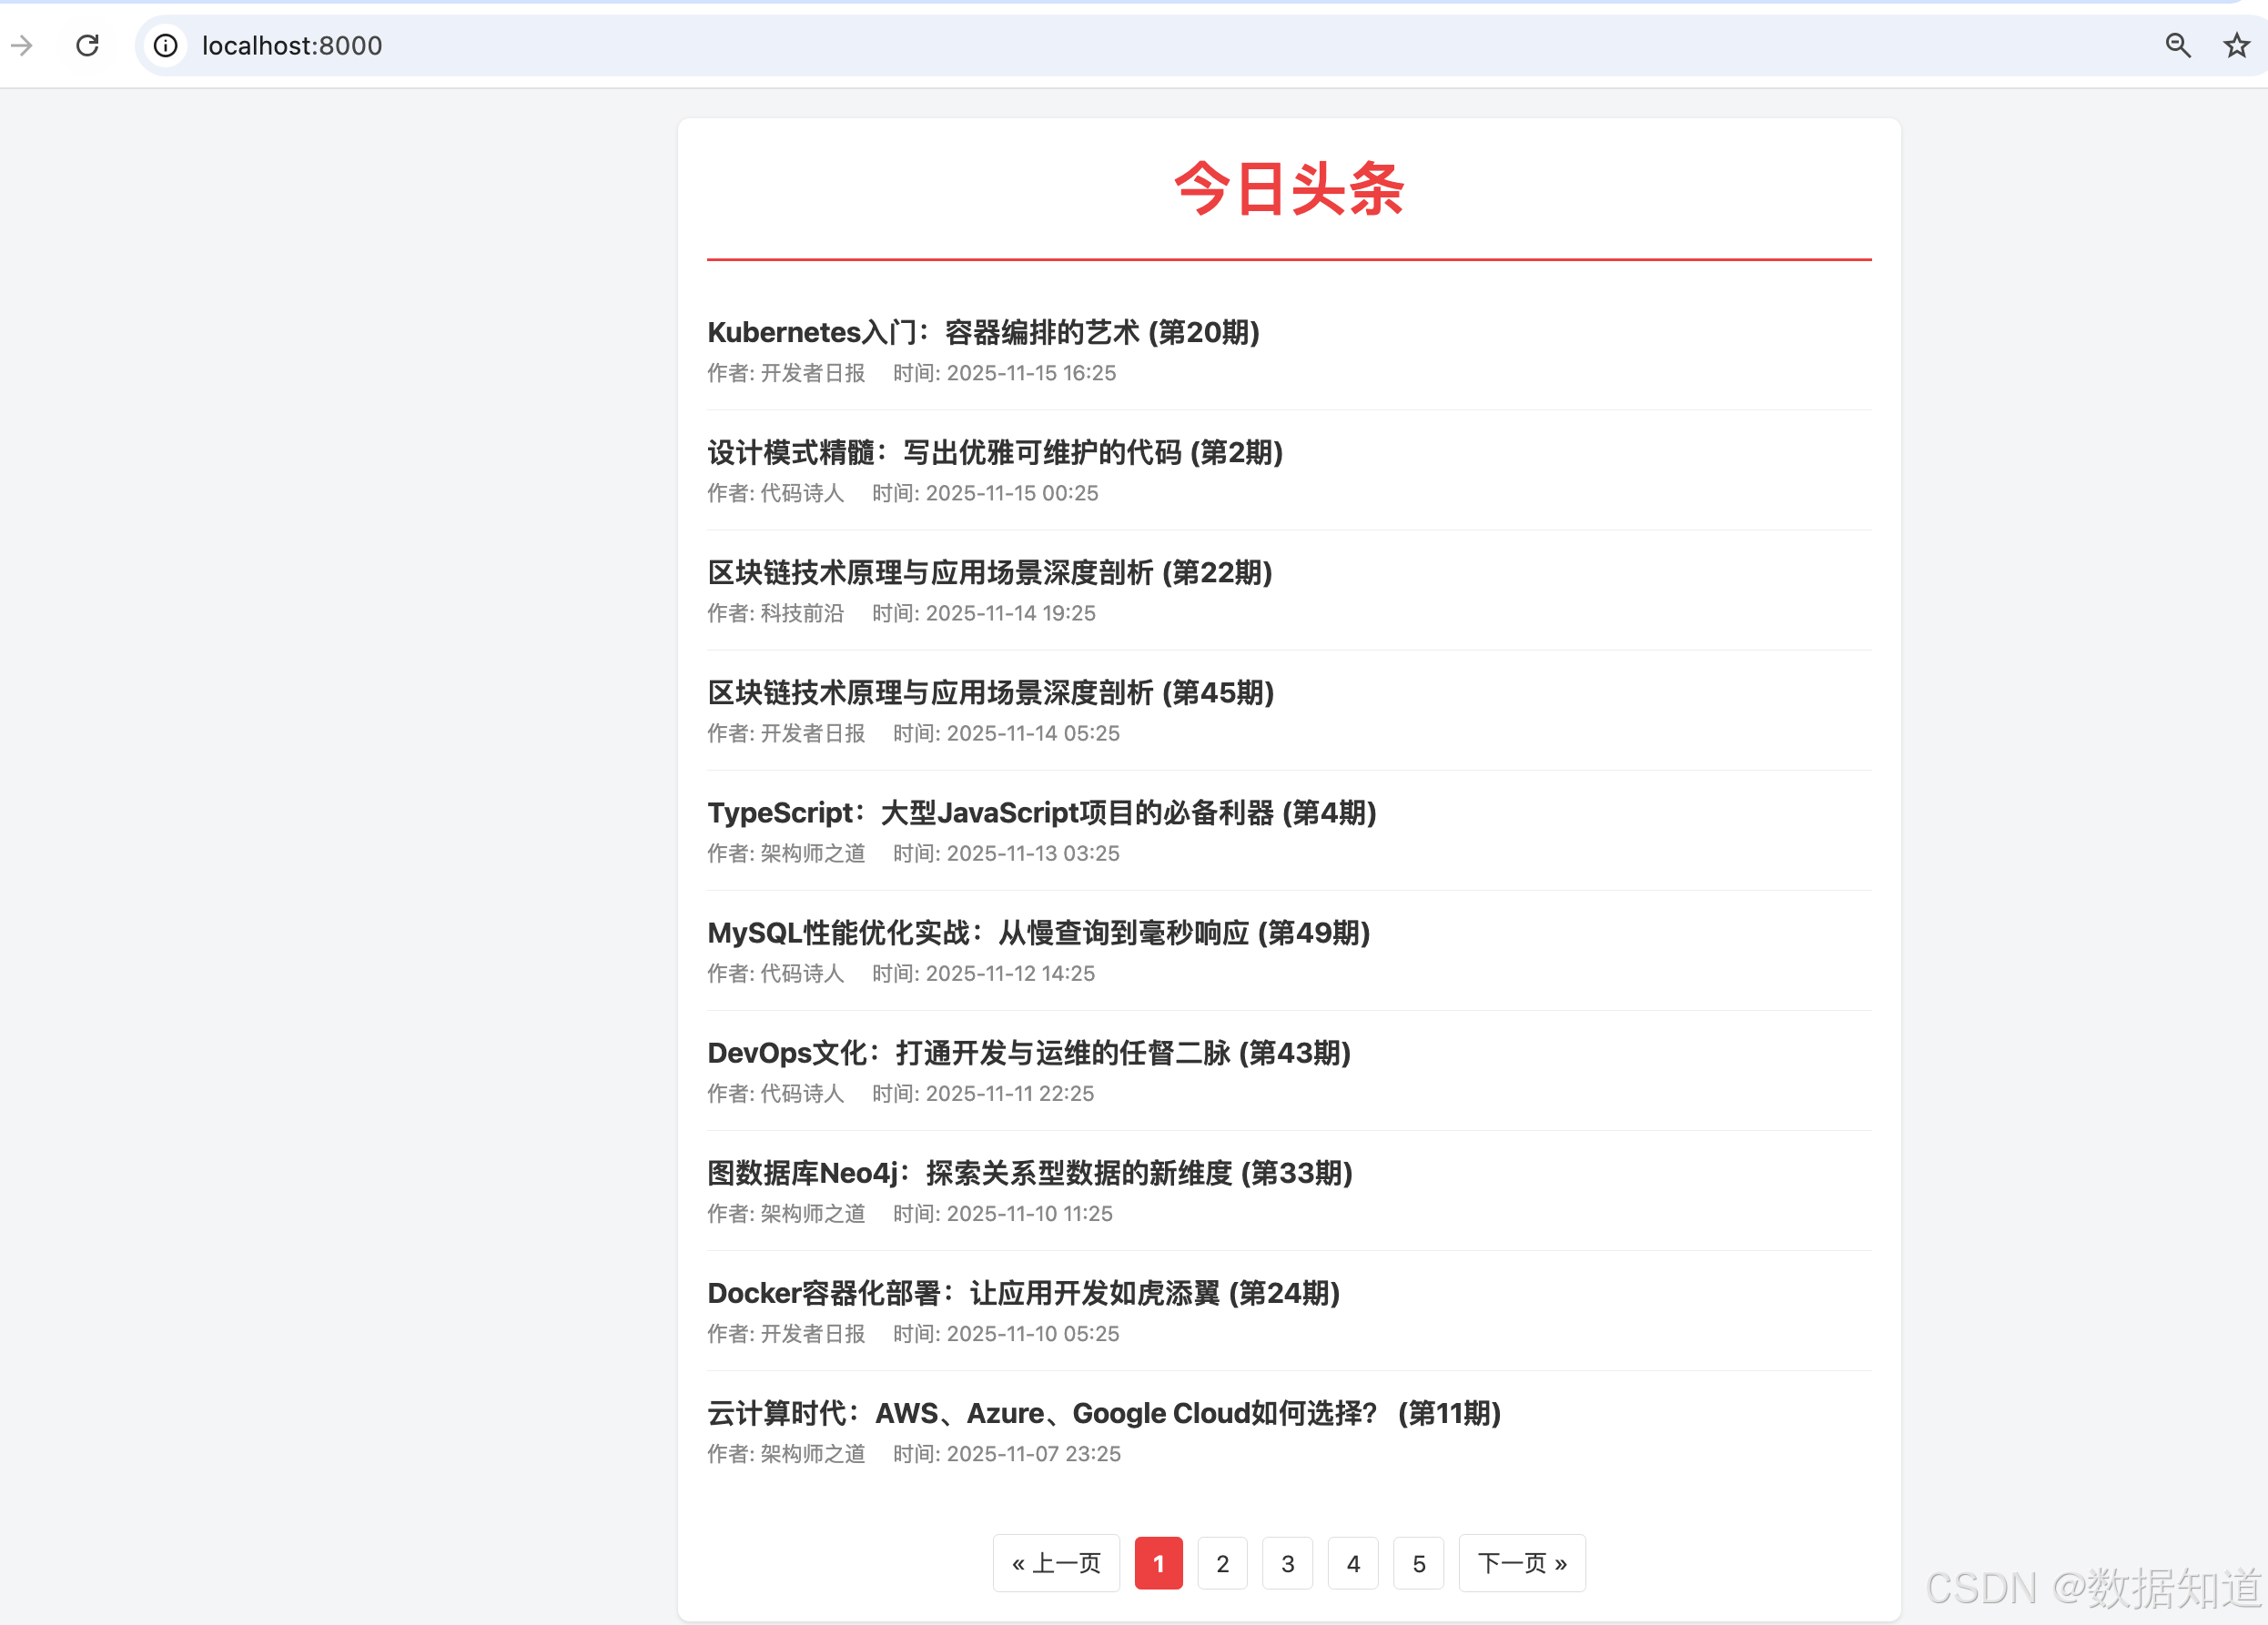Open DevOps文化 article (第43期)
Screen dimensions: 2268x1625
coord(1028,1052)
